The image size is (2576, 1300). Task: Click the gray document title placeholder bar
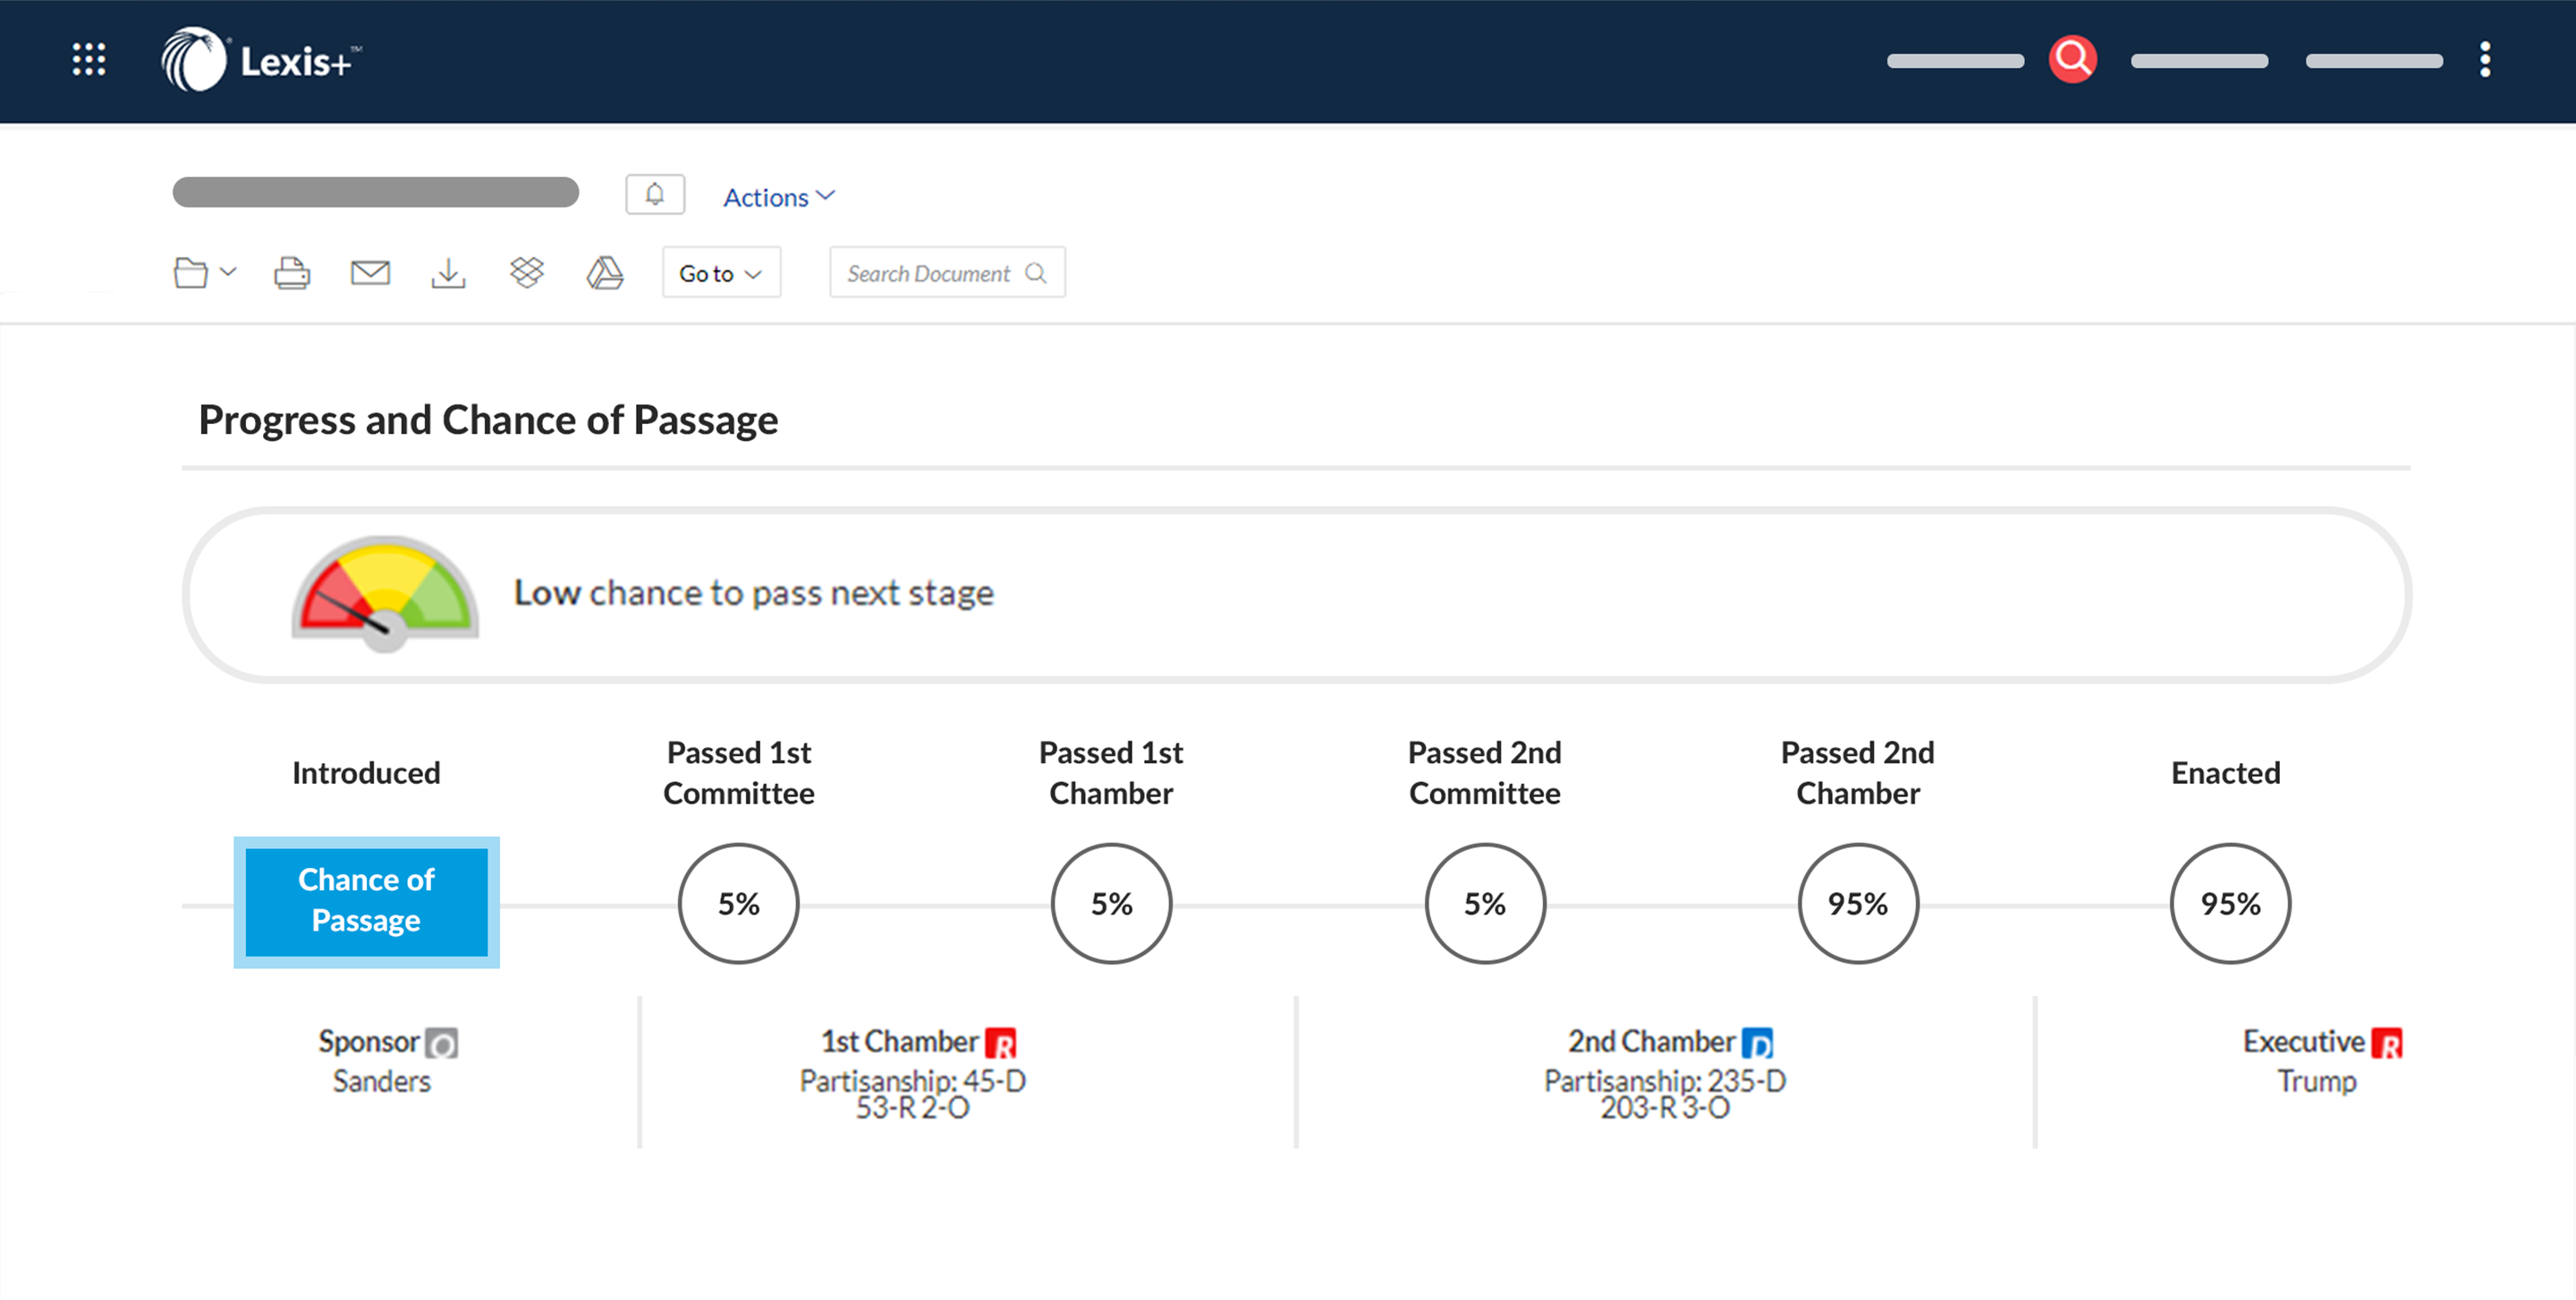376,192
